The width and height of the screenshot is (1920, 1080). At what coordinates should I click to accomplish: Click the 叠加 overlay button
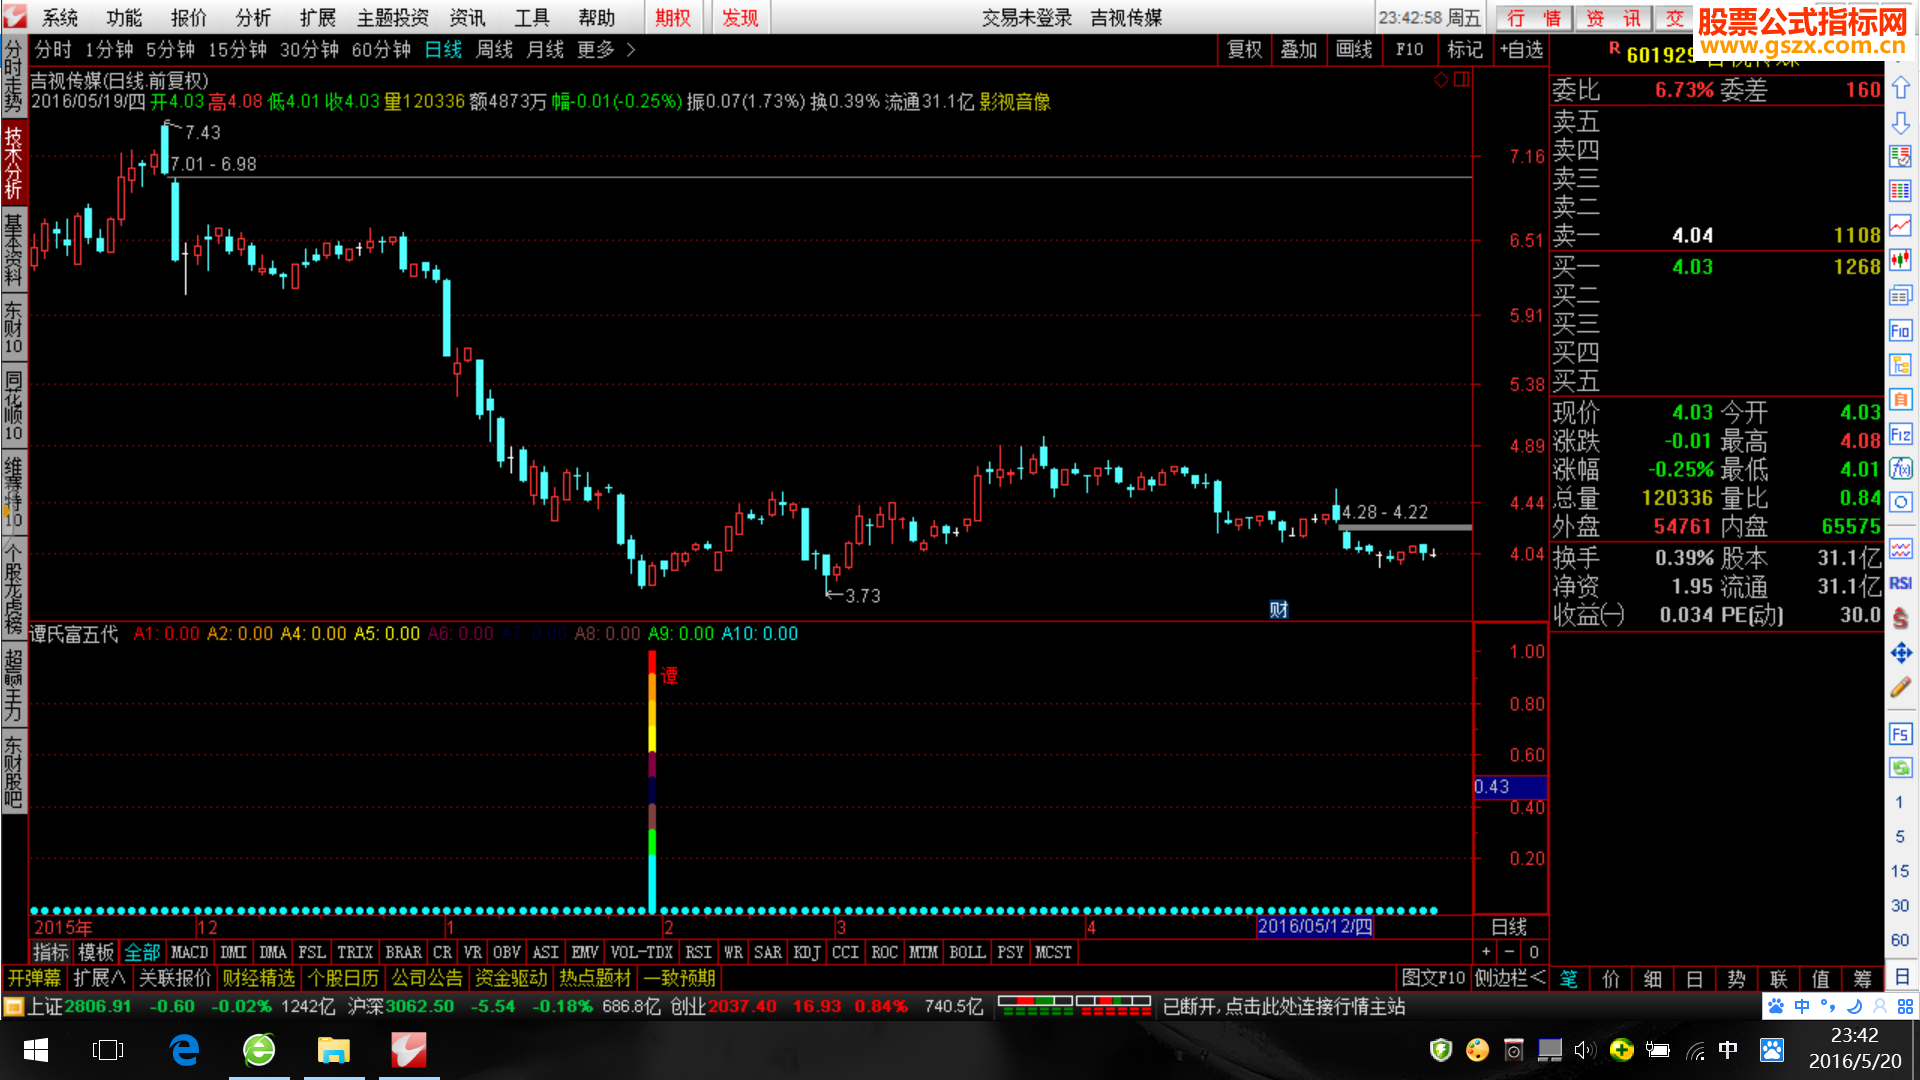(x=1299, y=50)
